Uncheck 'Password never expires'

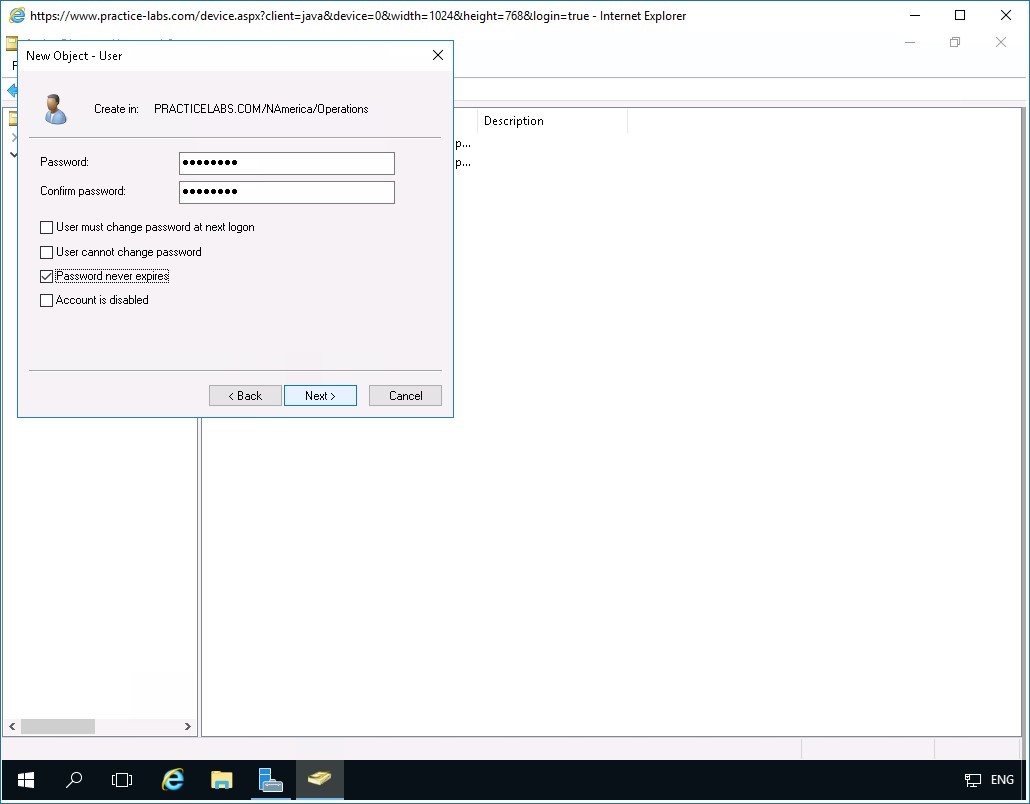46,276
